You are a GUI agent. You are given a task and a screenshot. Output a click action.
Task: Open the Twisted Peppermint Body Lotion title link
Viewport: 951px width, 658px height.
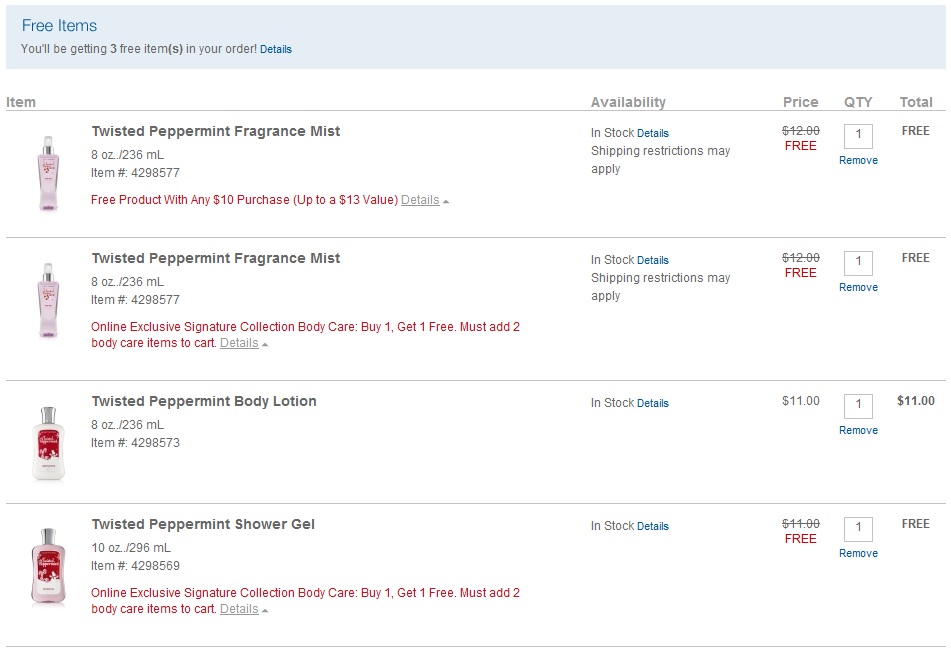204,401
